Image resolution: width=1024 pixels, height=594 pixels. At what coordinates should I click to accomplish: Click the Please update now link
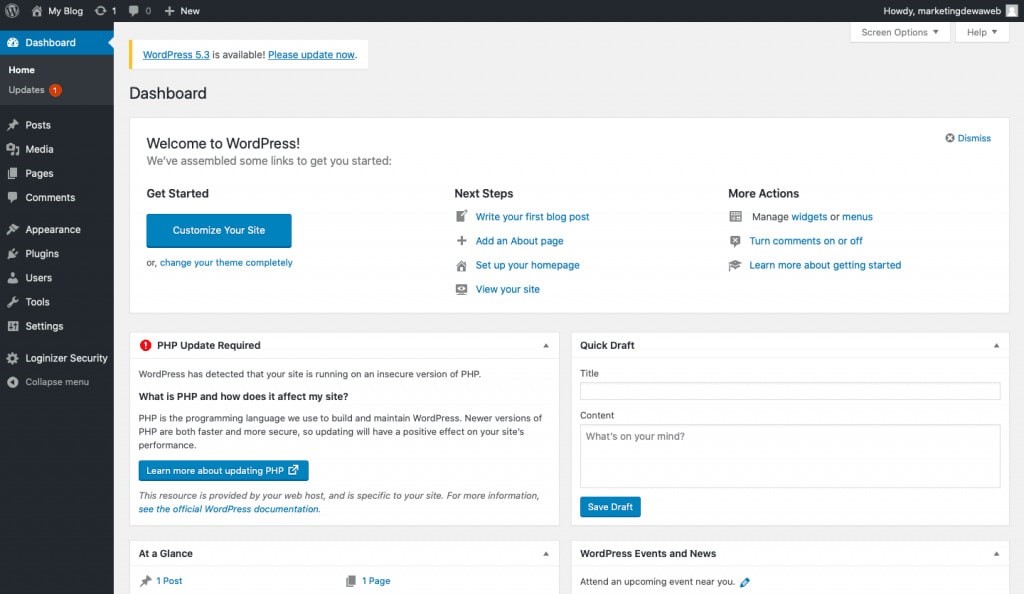pyautogui.click(x=312, y=55)
